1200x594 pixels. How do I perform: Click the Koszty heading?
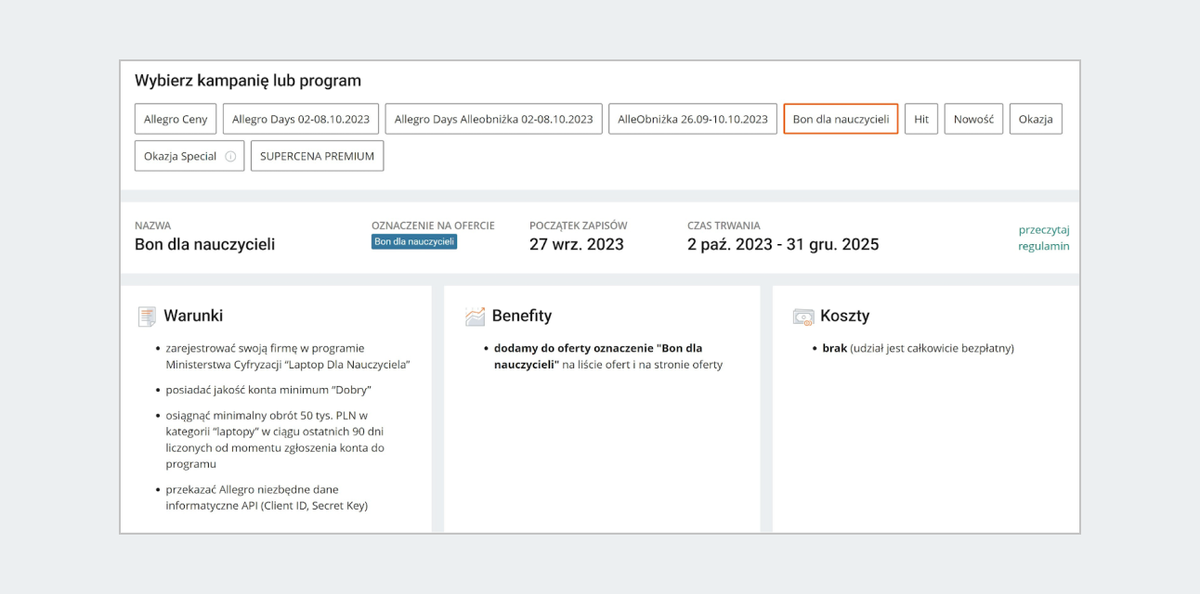coord(845,316)
